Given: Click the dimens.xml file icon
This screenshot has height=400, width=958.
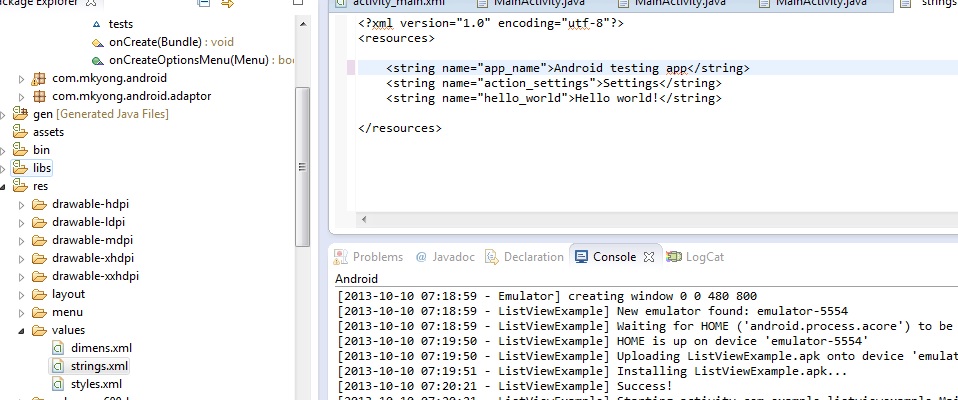Looking at the screenshot, I should 58,348.
